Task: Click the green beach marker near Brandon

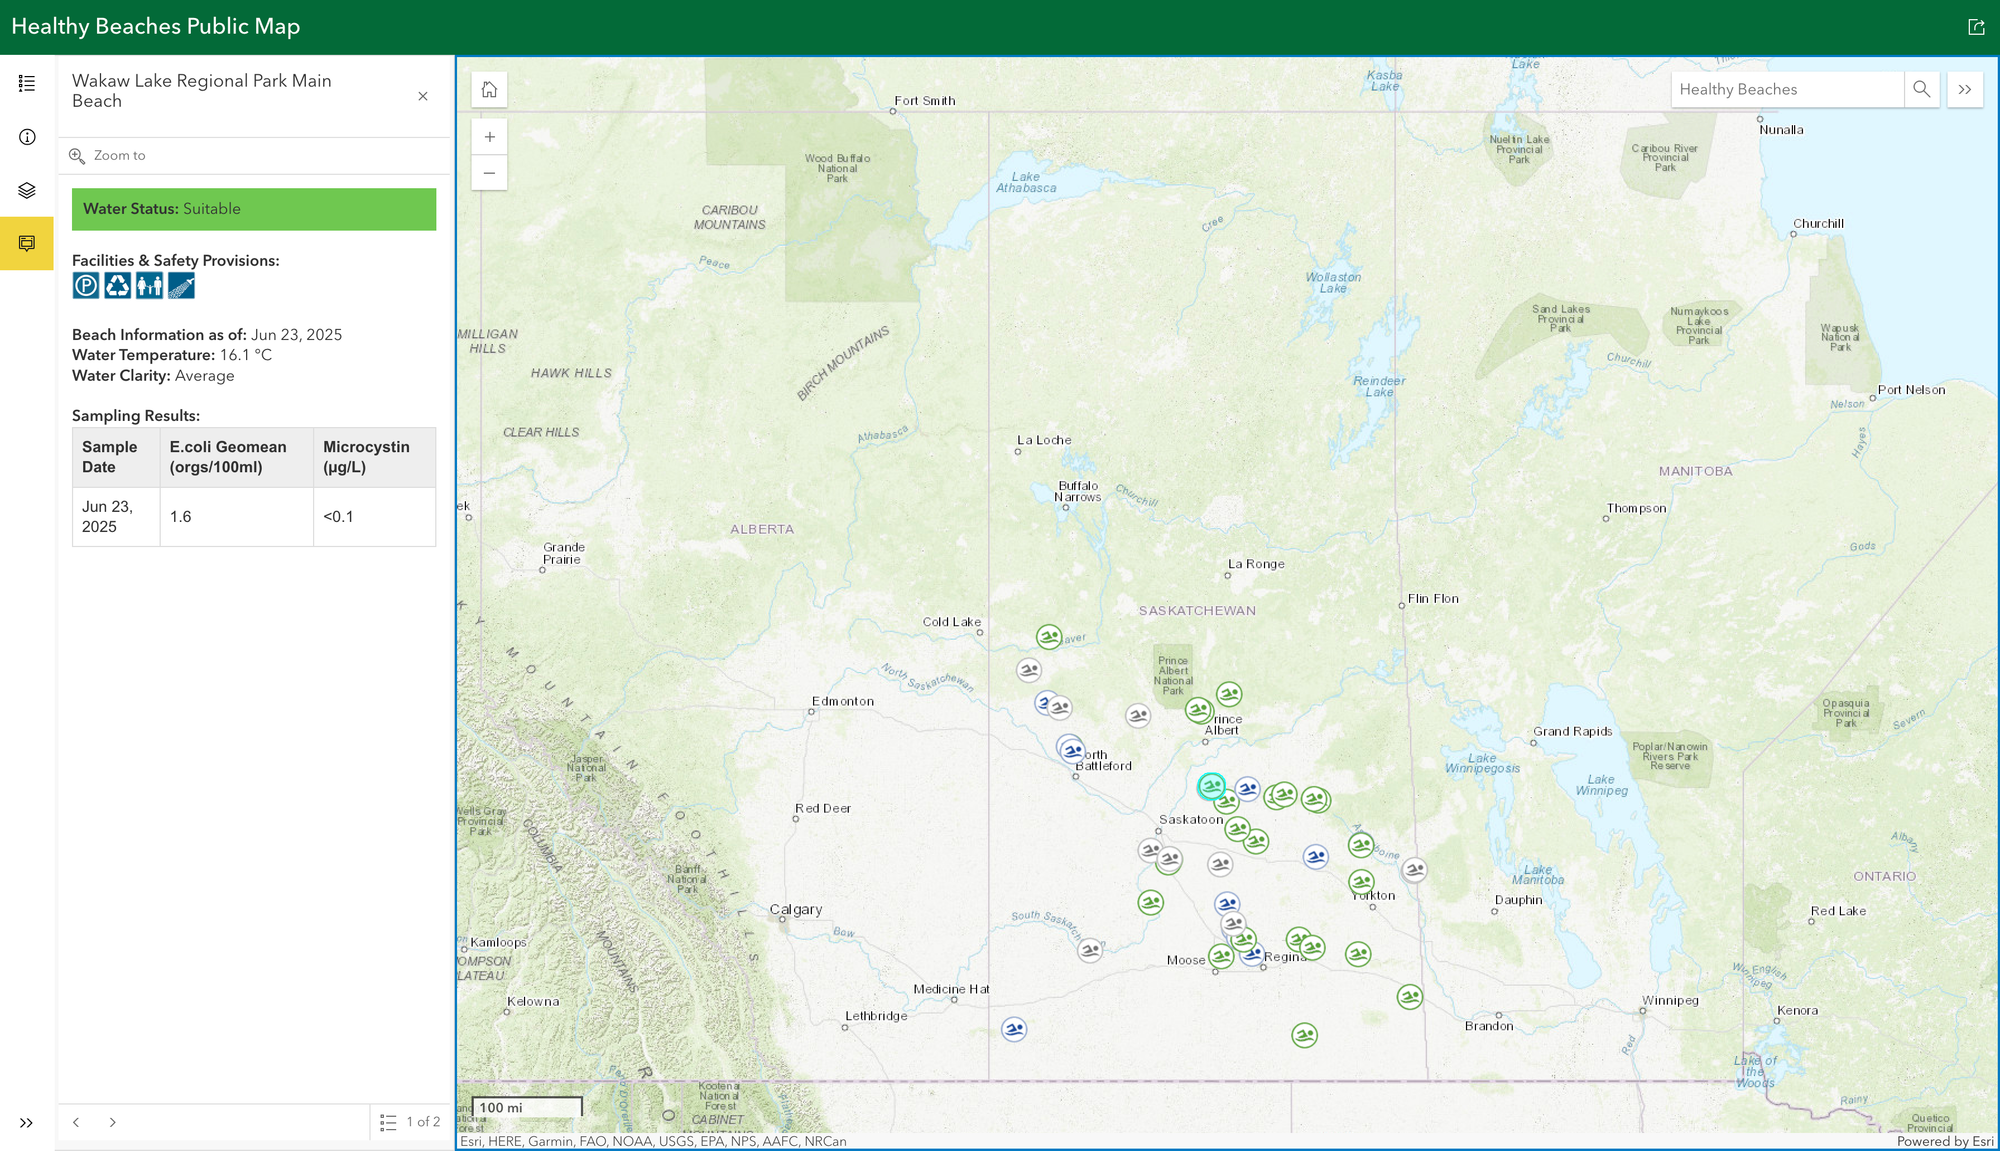Action: (x=1410, y=997)
